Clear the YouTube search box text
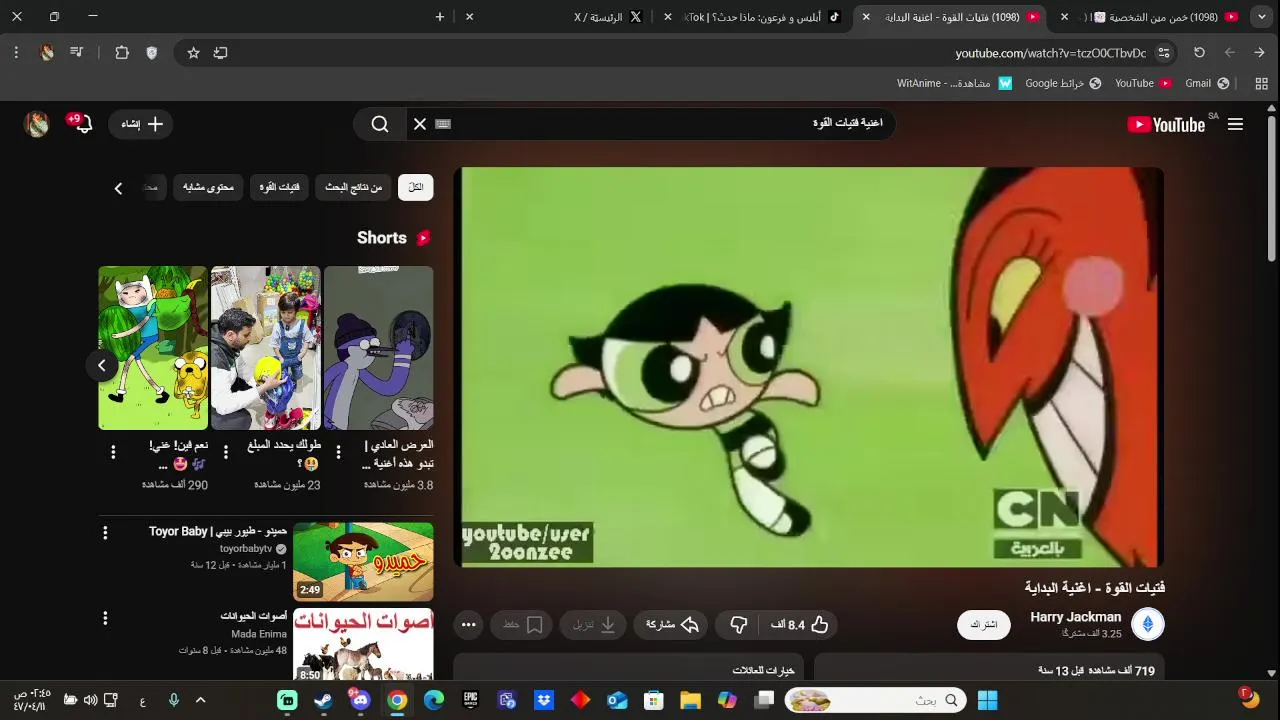The width and height of the screenshot is (1280, 720). [x=420, y=124]
